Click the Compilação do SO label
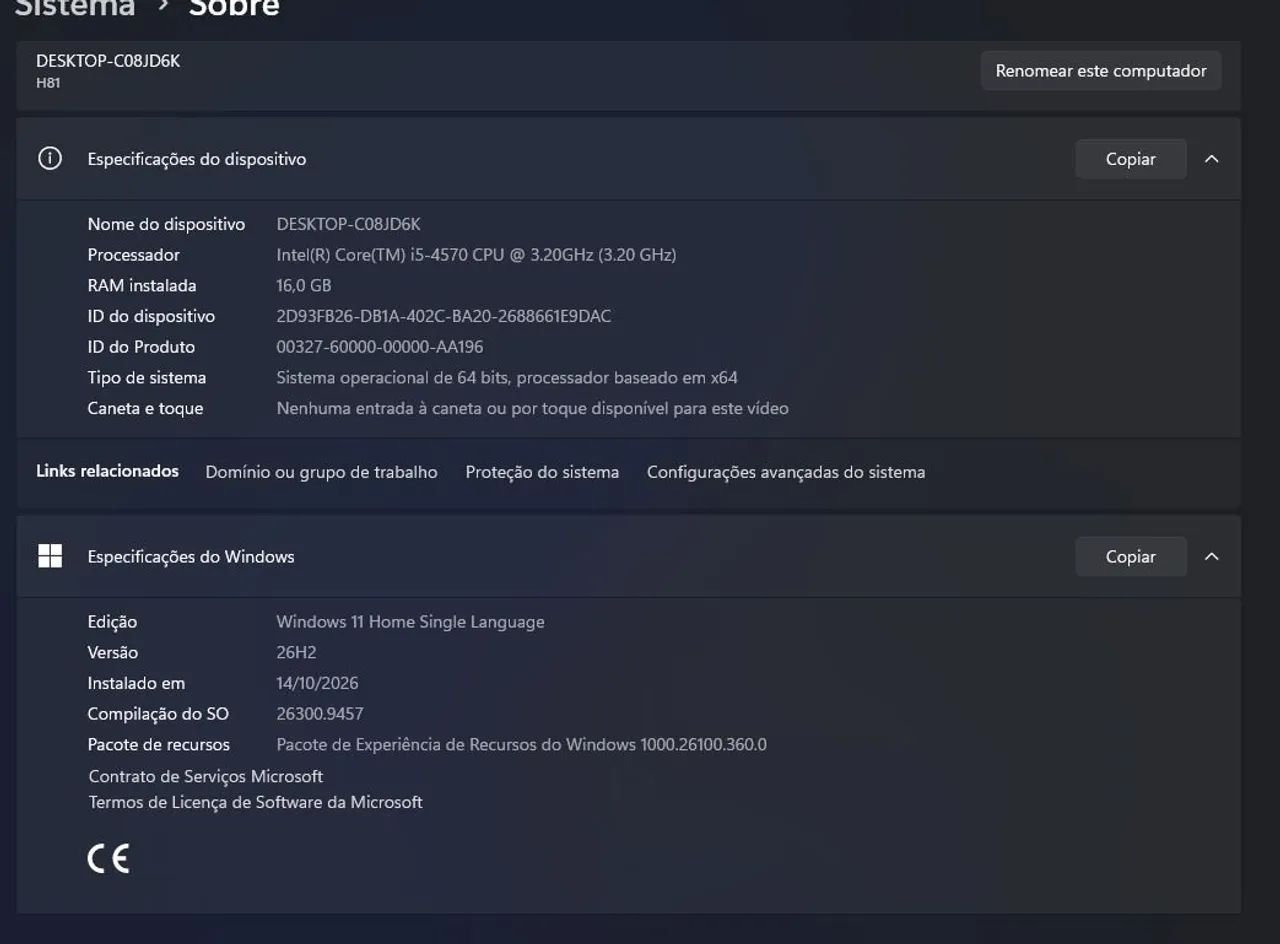1280x944 pixels. pos(158,714)
